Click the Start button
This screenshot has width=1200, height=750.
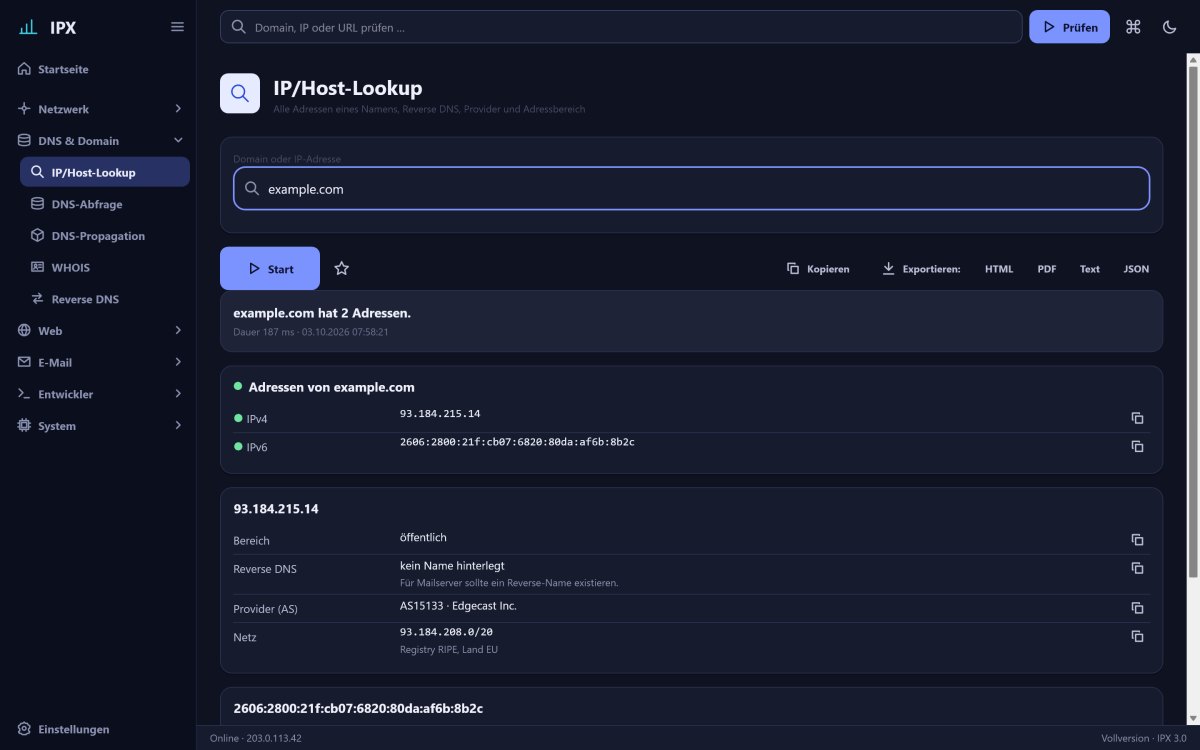[x=270, y=268]
